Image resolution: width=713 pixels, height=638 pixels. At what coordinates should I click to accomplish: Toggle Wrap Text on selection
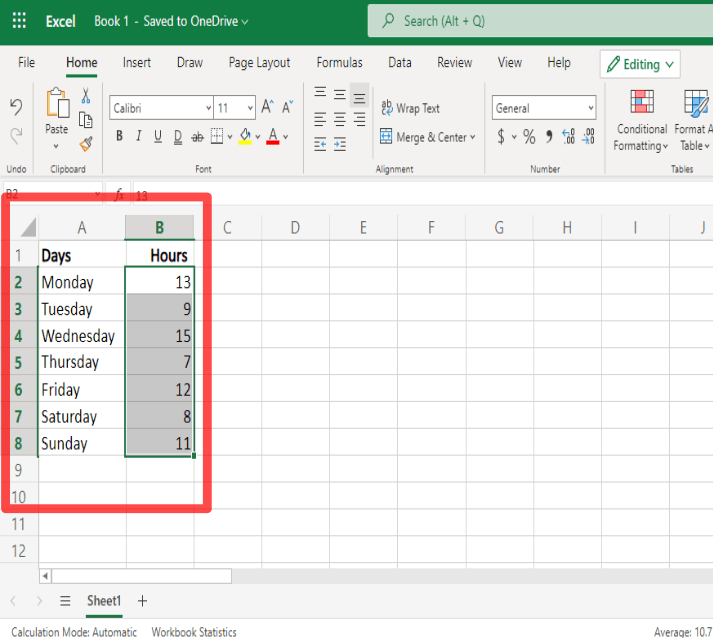point(411,108)
